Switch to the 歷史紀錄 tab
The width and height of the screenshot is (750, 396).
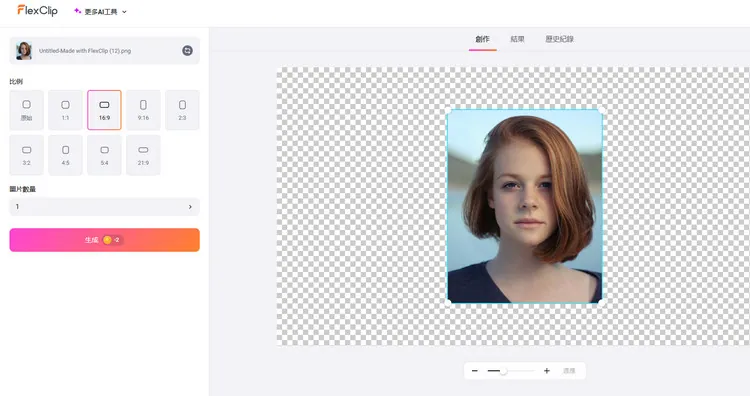(559, 39)
